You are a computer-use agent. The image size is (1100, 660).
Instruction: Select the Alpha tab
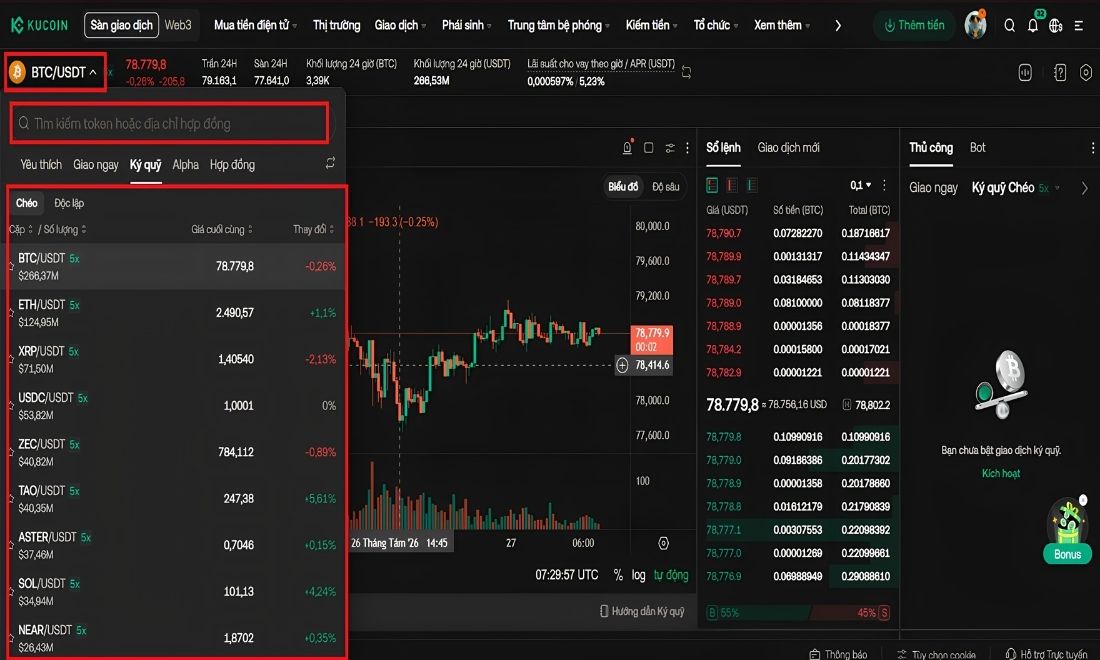(185, 164)
